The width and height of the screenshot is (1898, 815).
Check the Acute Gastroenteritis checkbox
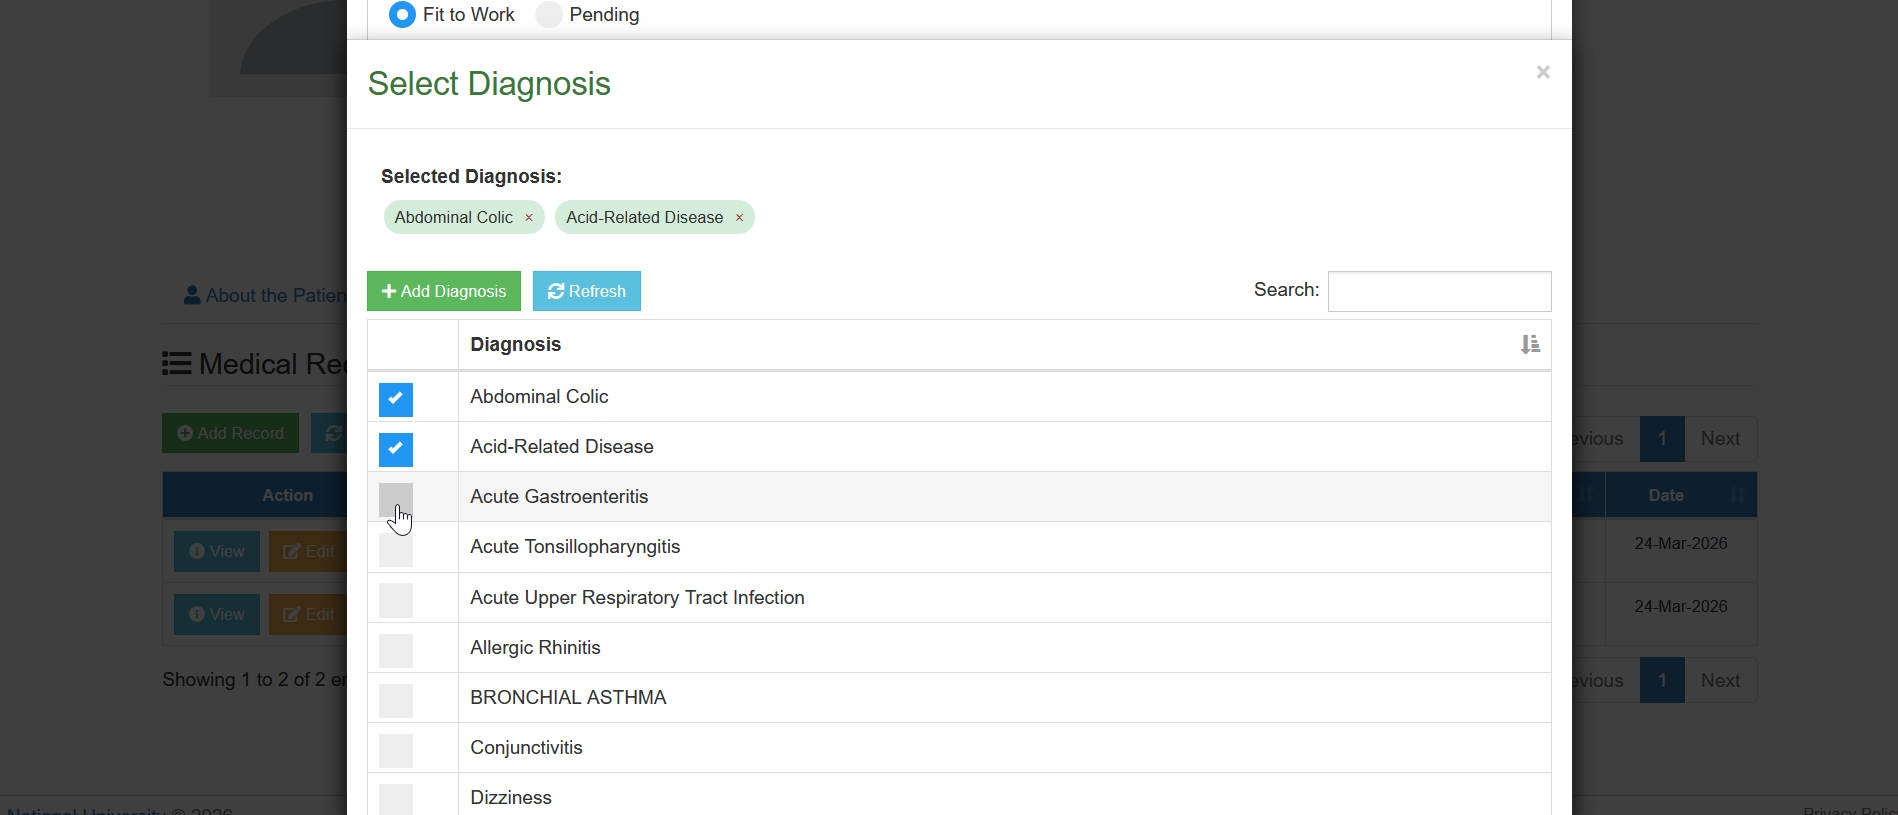[x=396, y=499]
